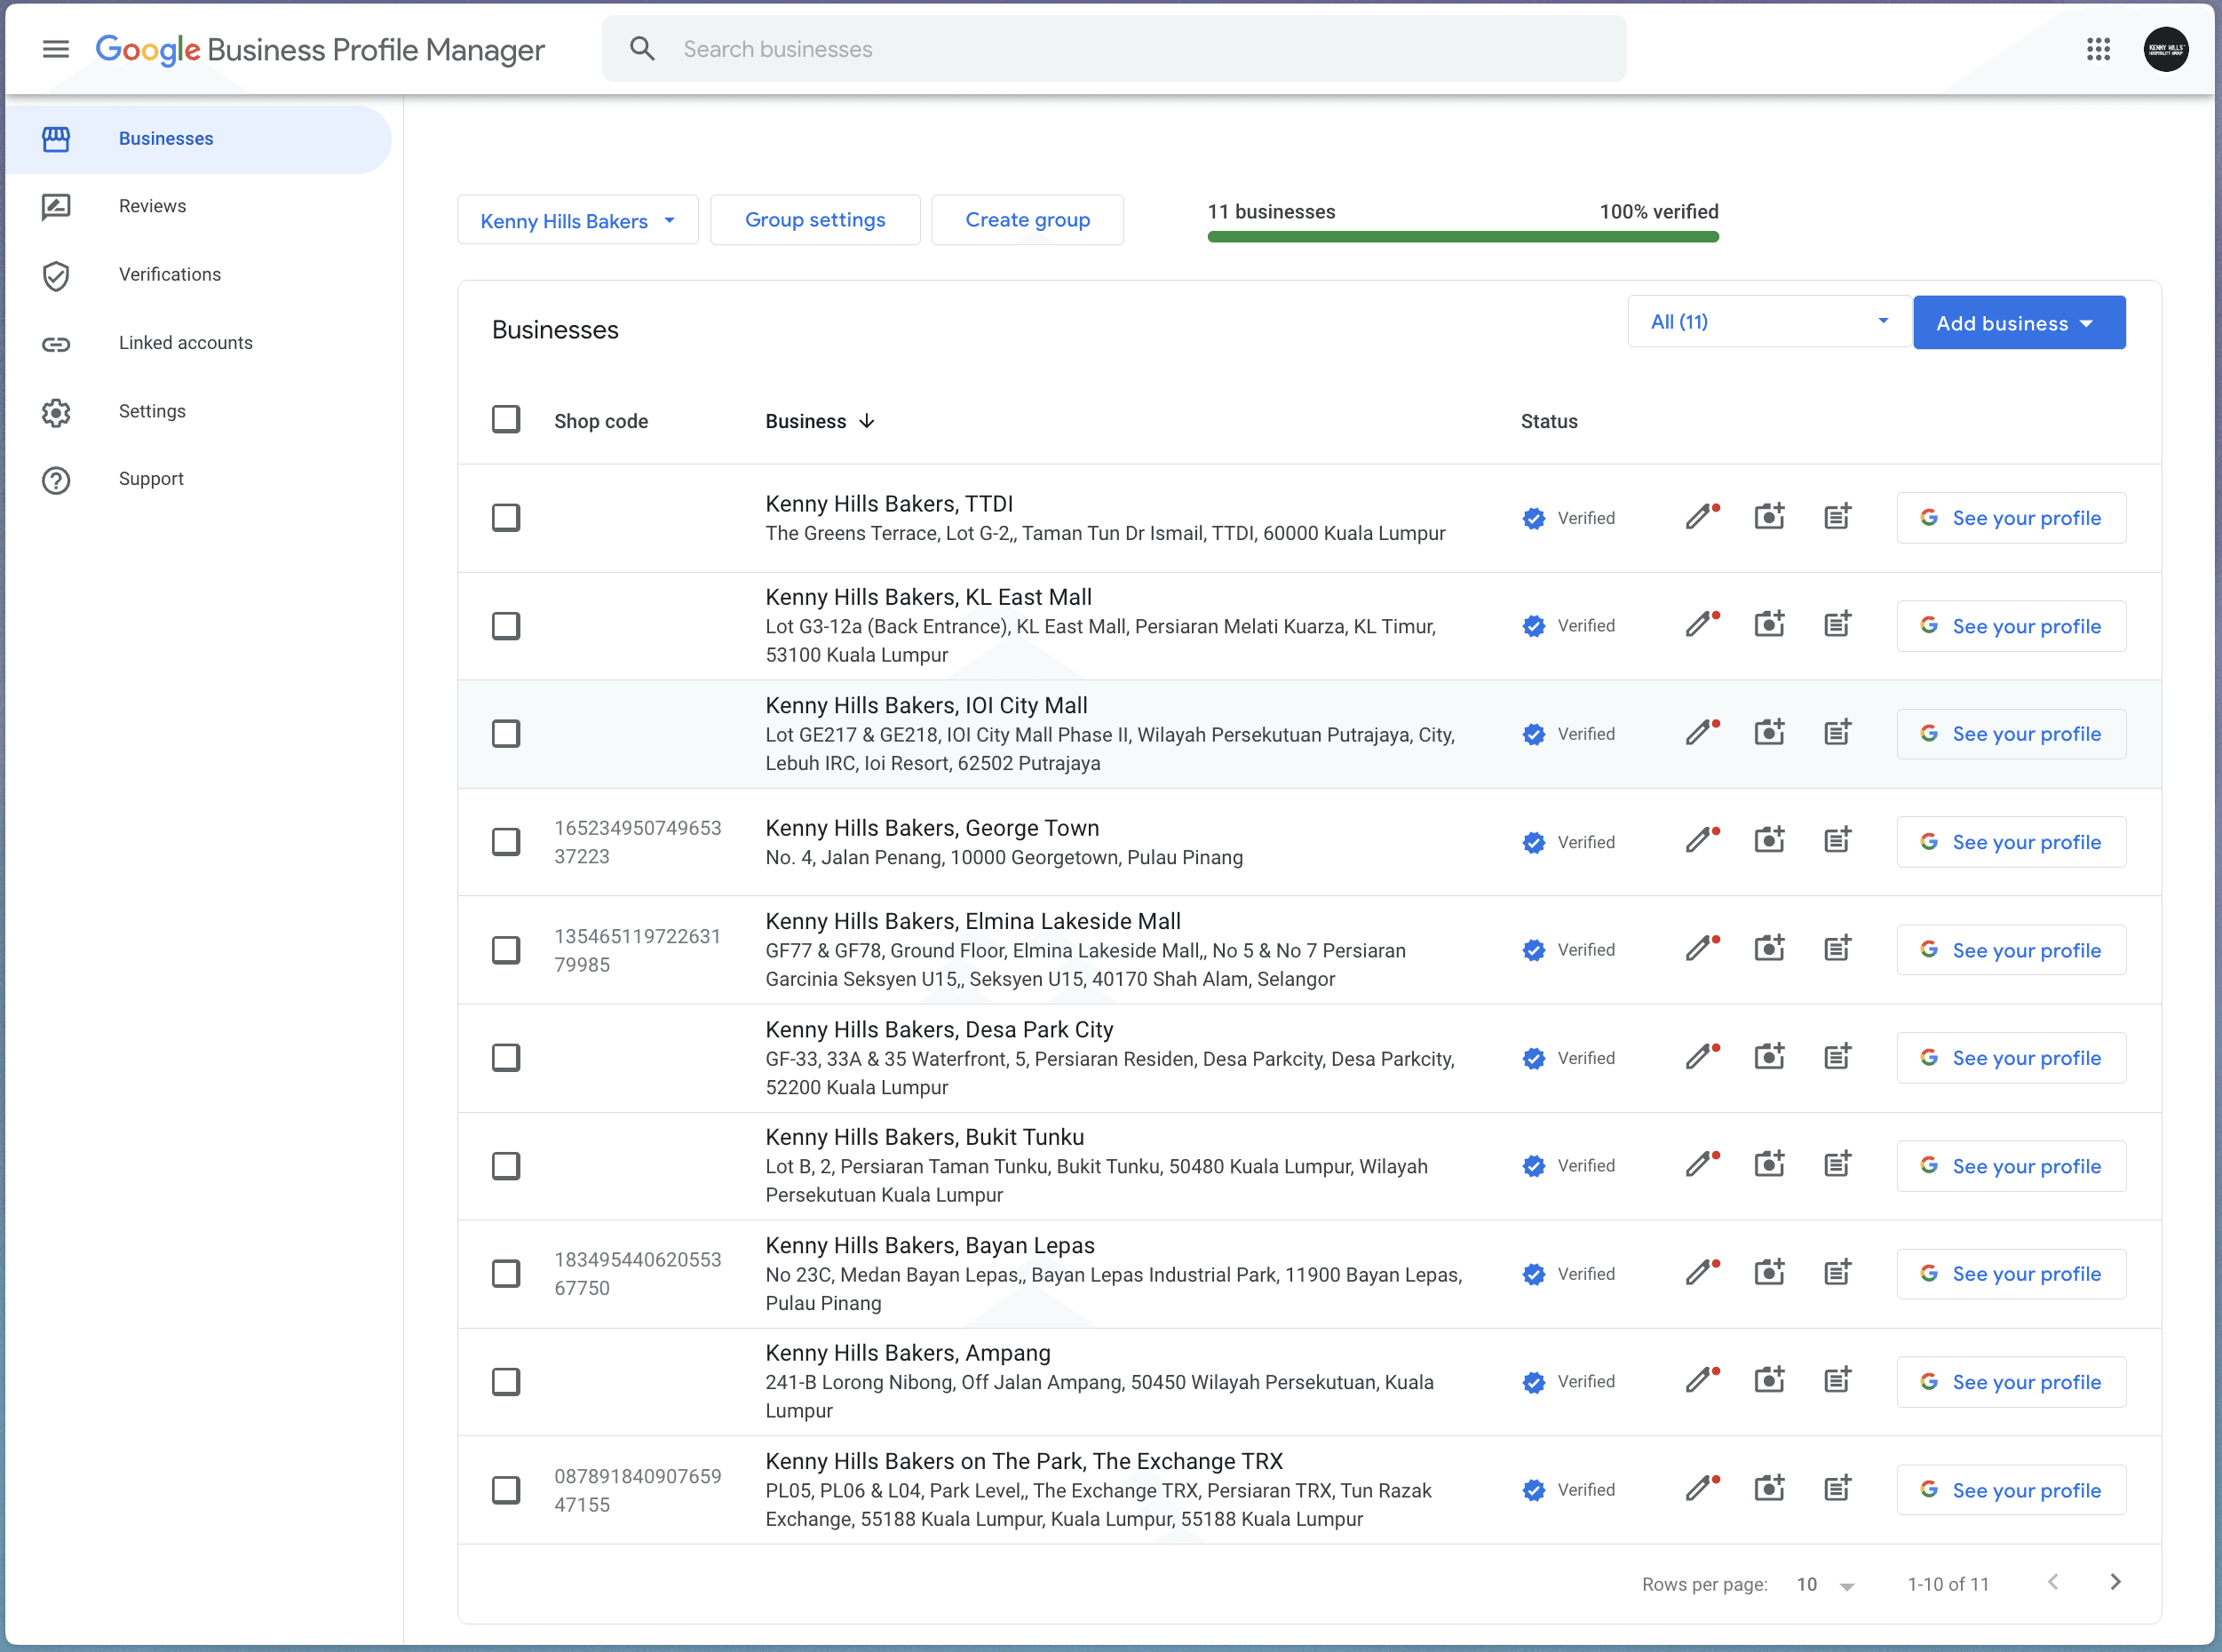Edit the Kenny Hills Bakers TTDI listing
This screenshot has width=2222, height=1652.
point(1700,516)
